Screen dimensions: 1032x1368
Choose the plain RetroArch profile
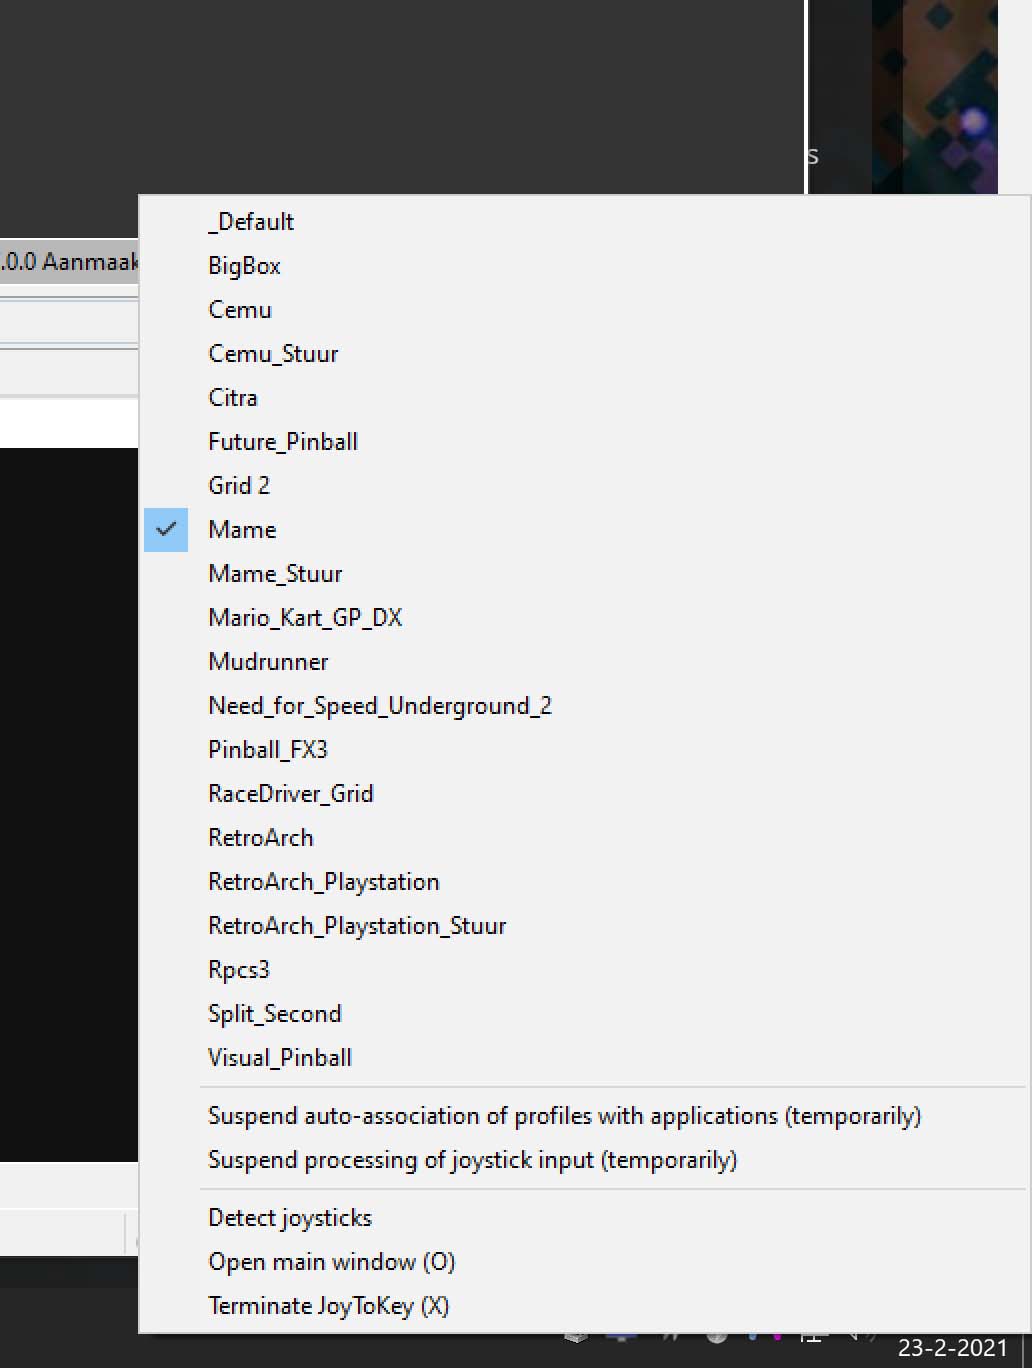tap(584, 838)
